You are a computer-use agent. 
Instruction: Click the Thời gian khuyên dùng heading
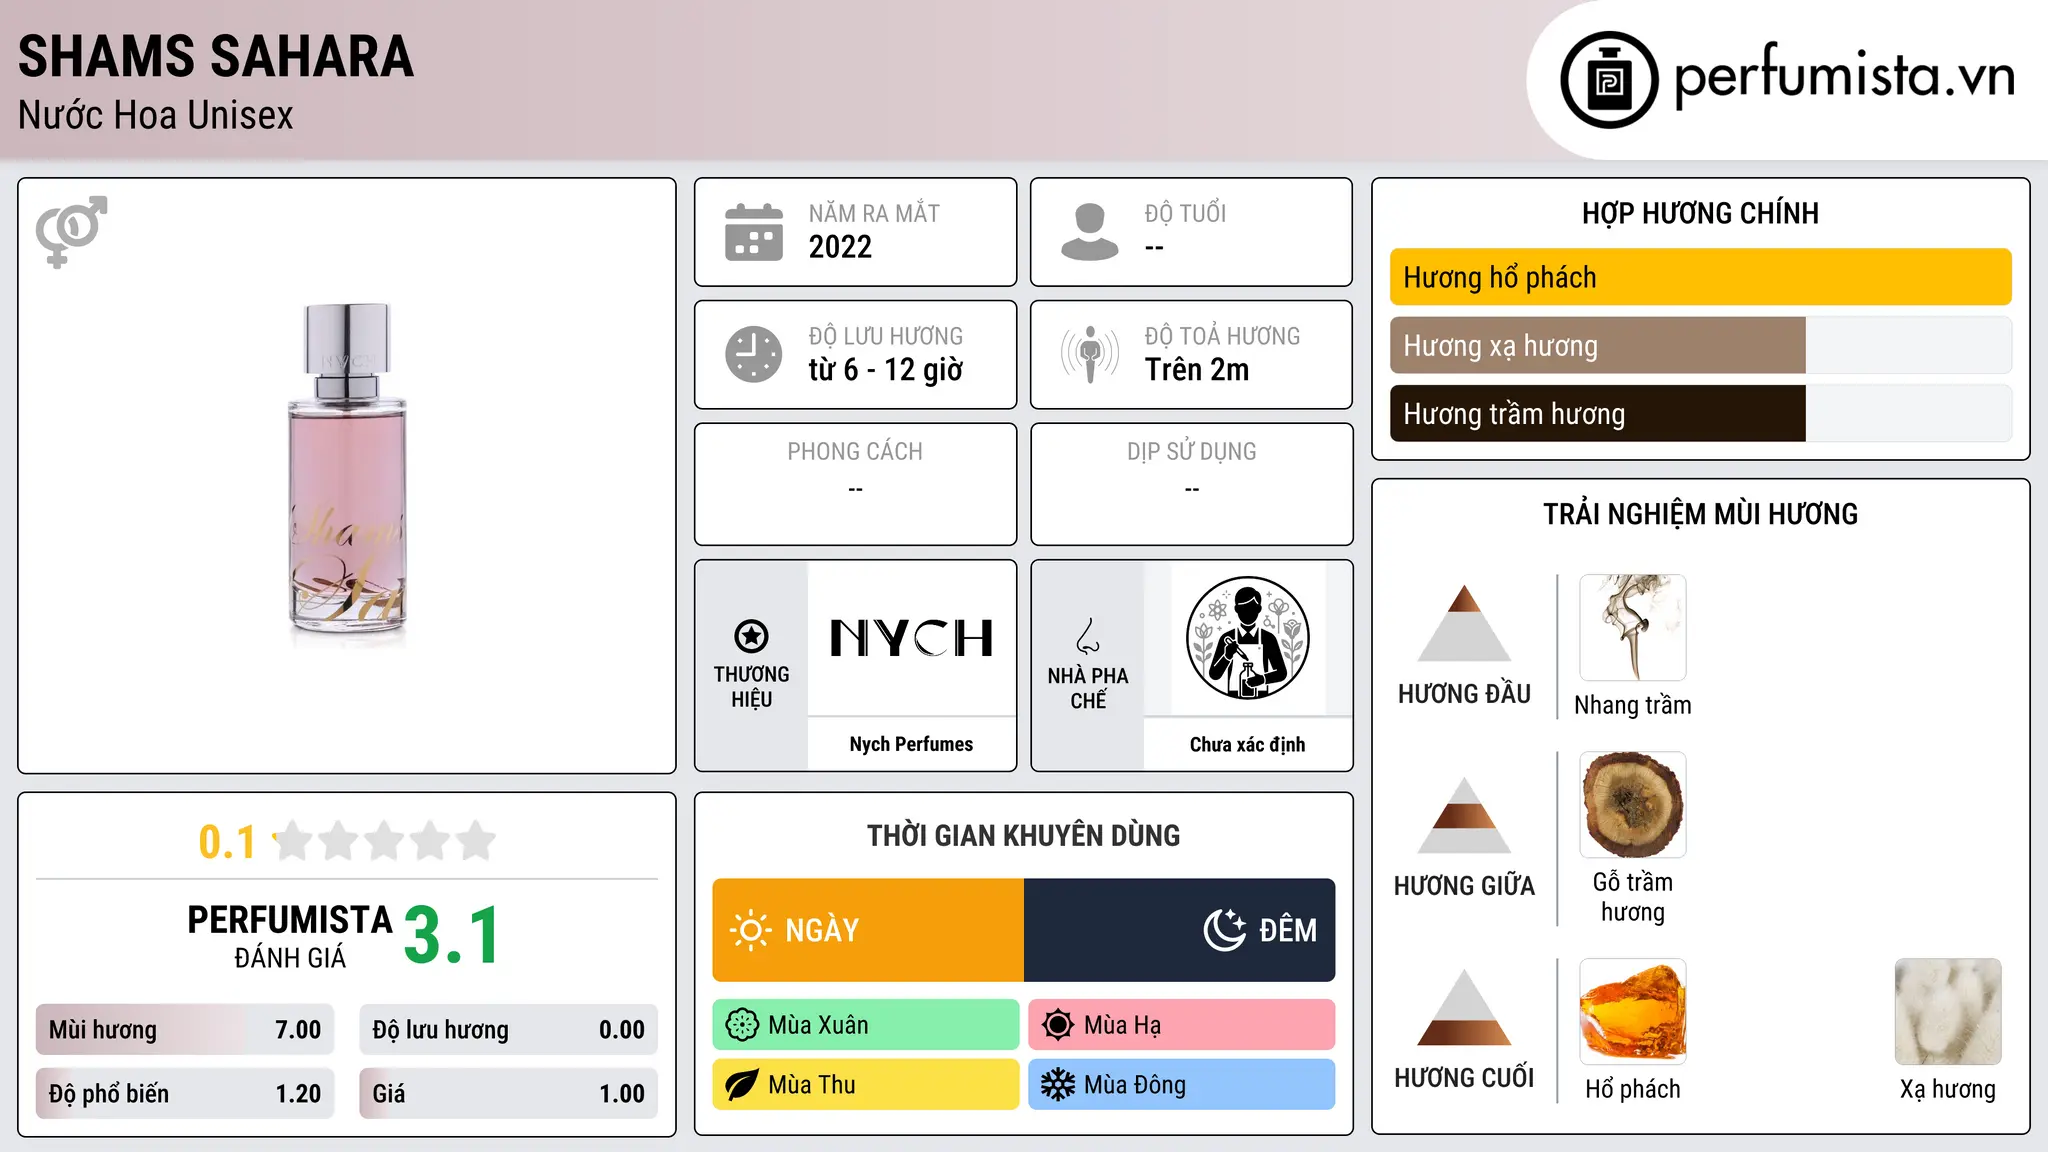[x=1024, y=836]
